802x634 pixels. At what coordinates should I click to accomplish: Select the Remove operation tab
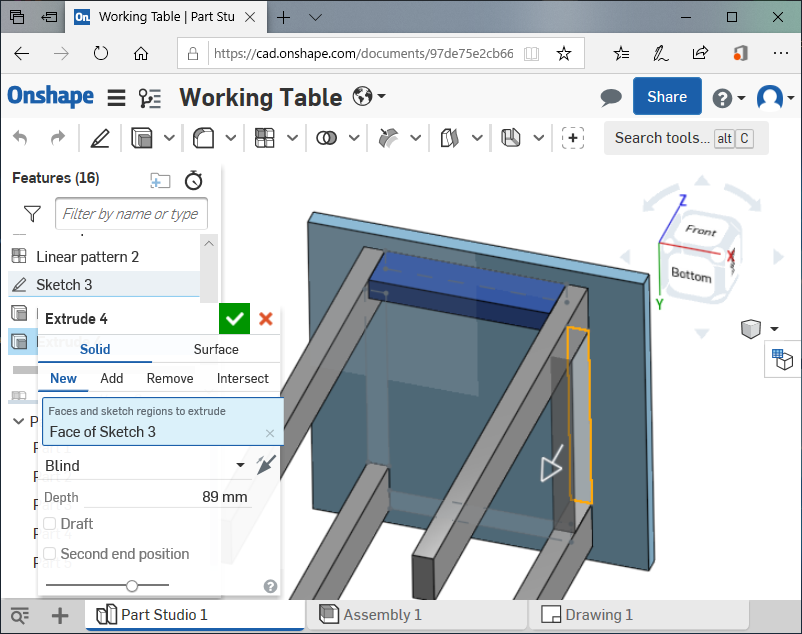coord(170,378)
